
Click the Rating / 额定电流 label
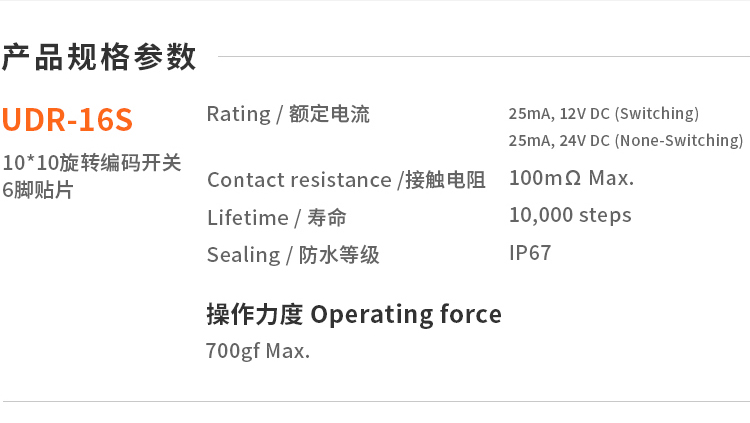coord(288,114)
